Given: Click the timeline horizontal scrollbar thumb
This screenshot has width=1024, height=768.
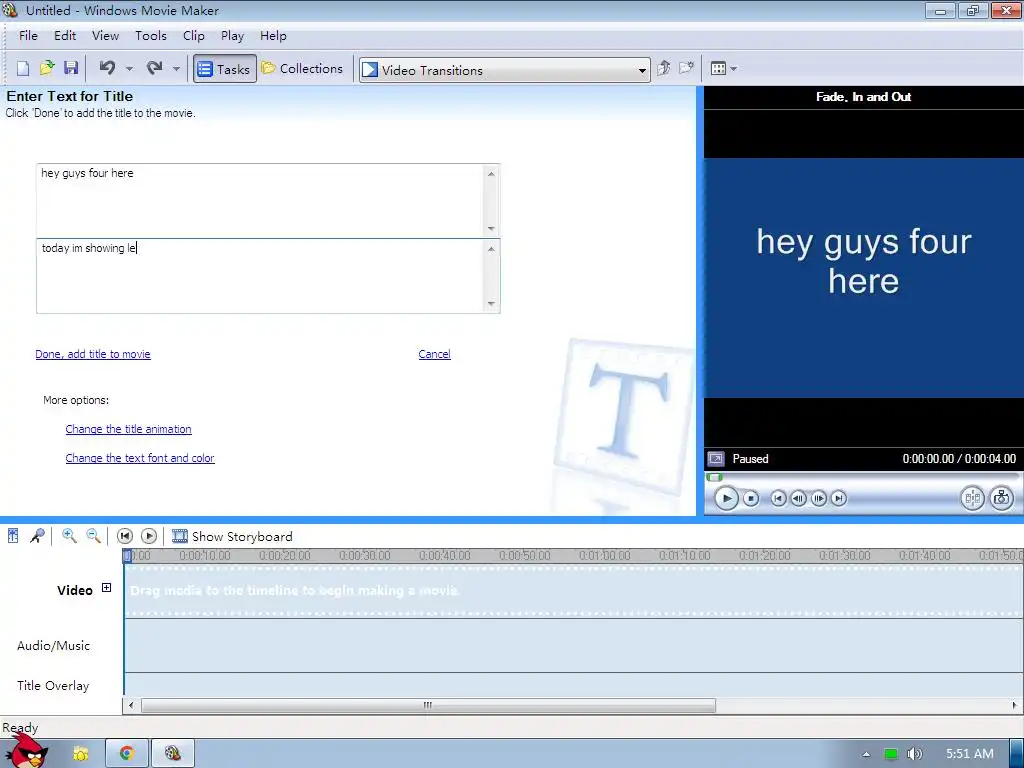Looking at the screenshot, I should coord(428,705).
